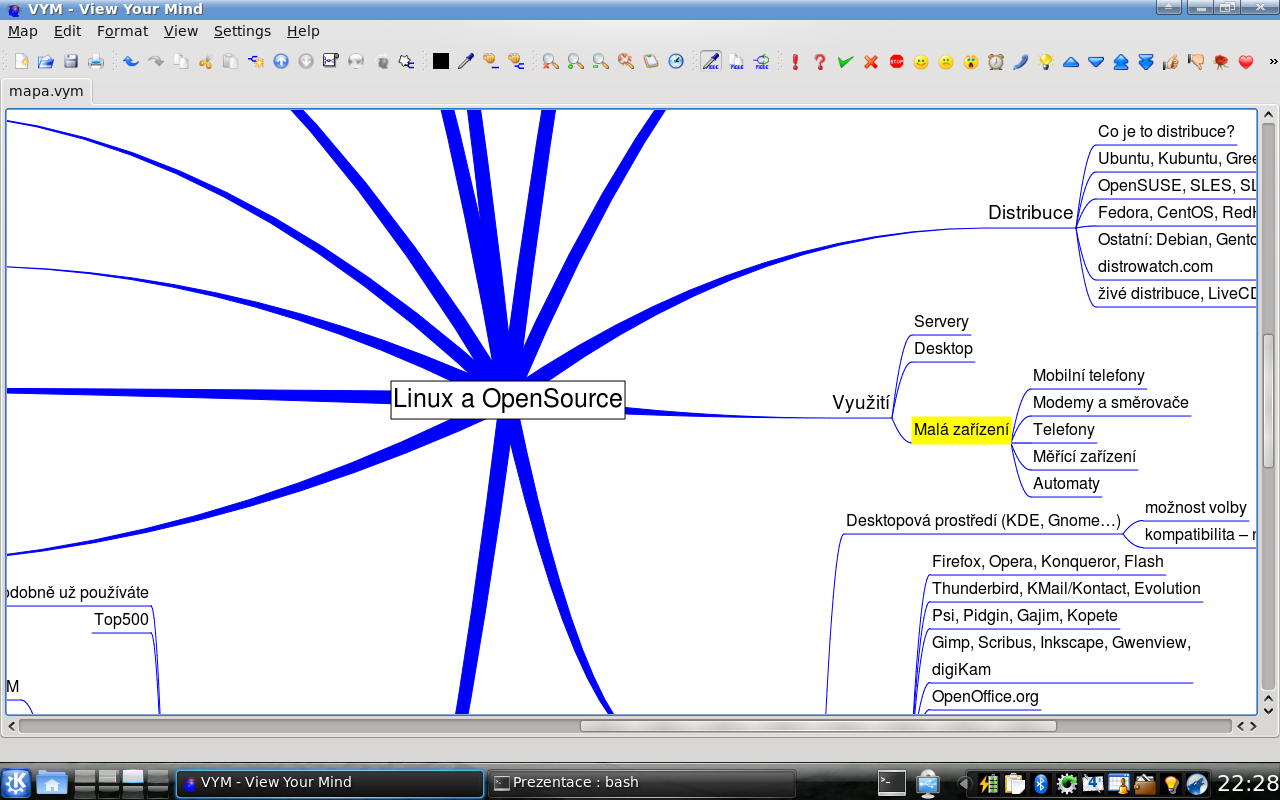This screenshot has width=1280, height=800.
Task: Set the light bulb idea flag
Action: point(1046,61)
